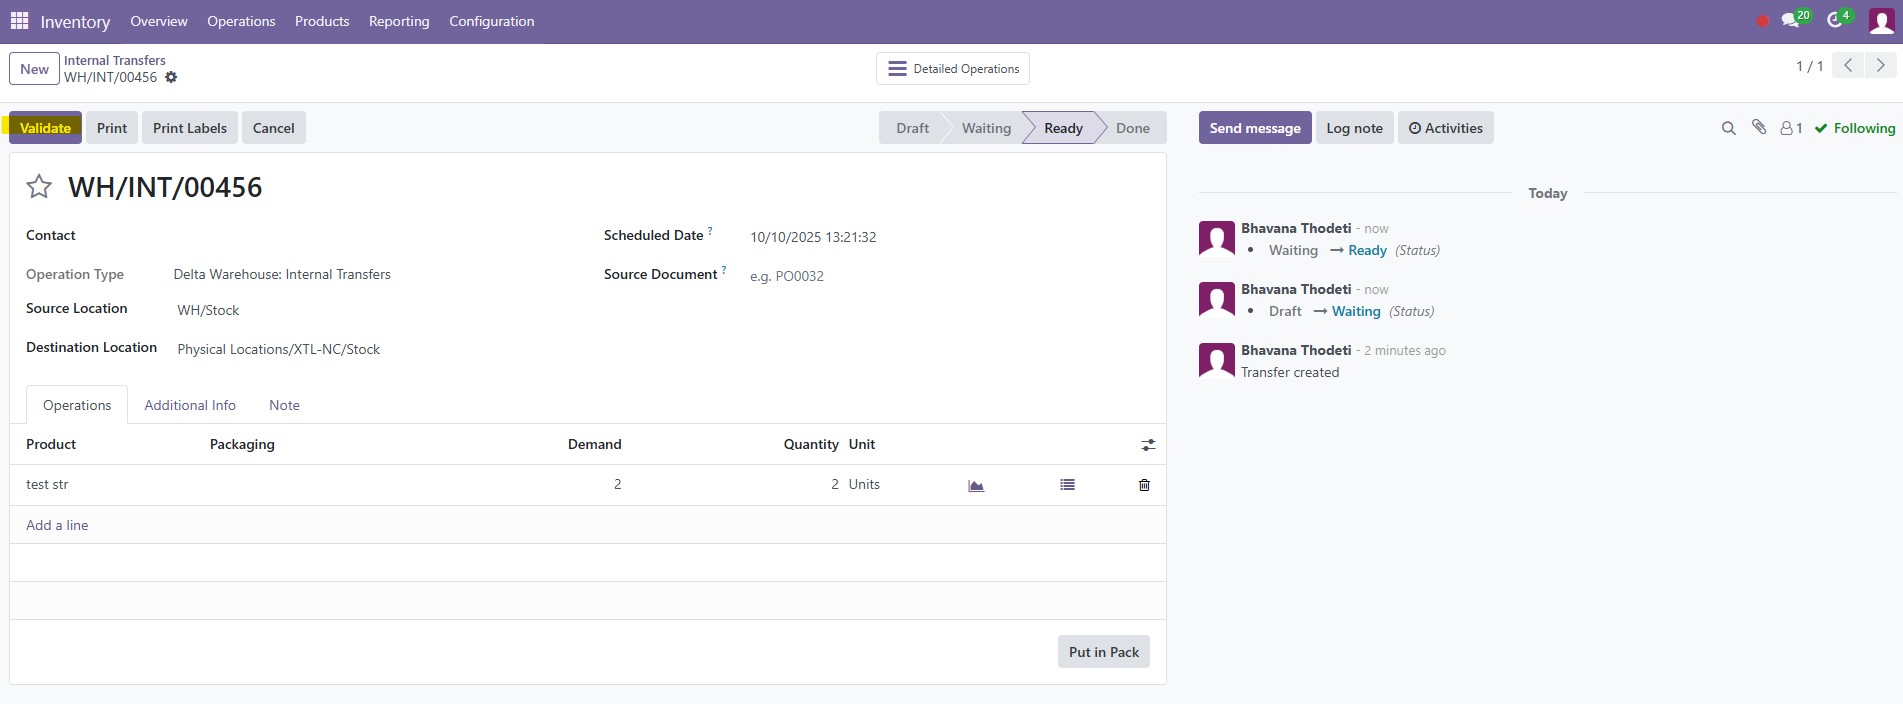1903x704 pixels.
Task: Open the Configuration menu
Action: click(x=491, y=21)
